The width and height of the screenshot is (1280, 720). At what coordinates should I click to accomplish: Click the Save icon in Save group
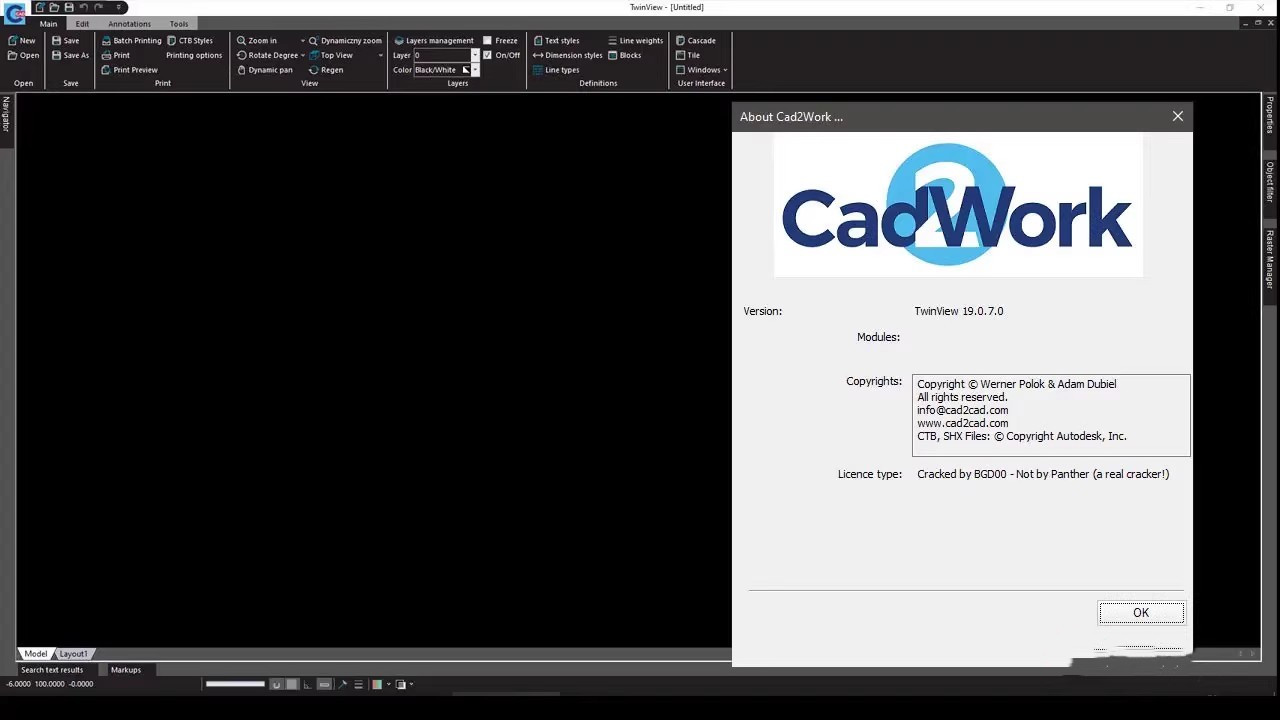57,41
